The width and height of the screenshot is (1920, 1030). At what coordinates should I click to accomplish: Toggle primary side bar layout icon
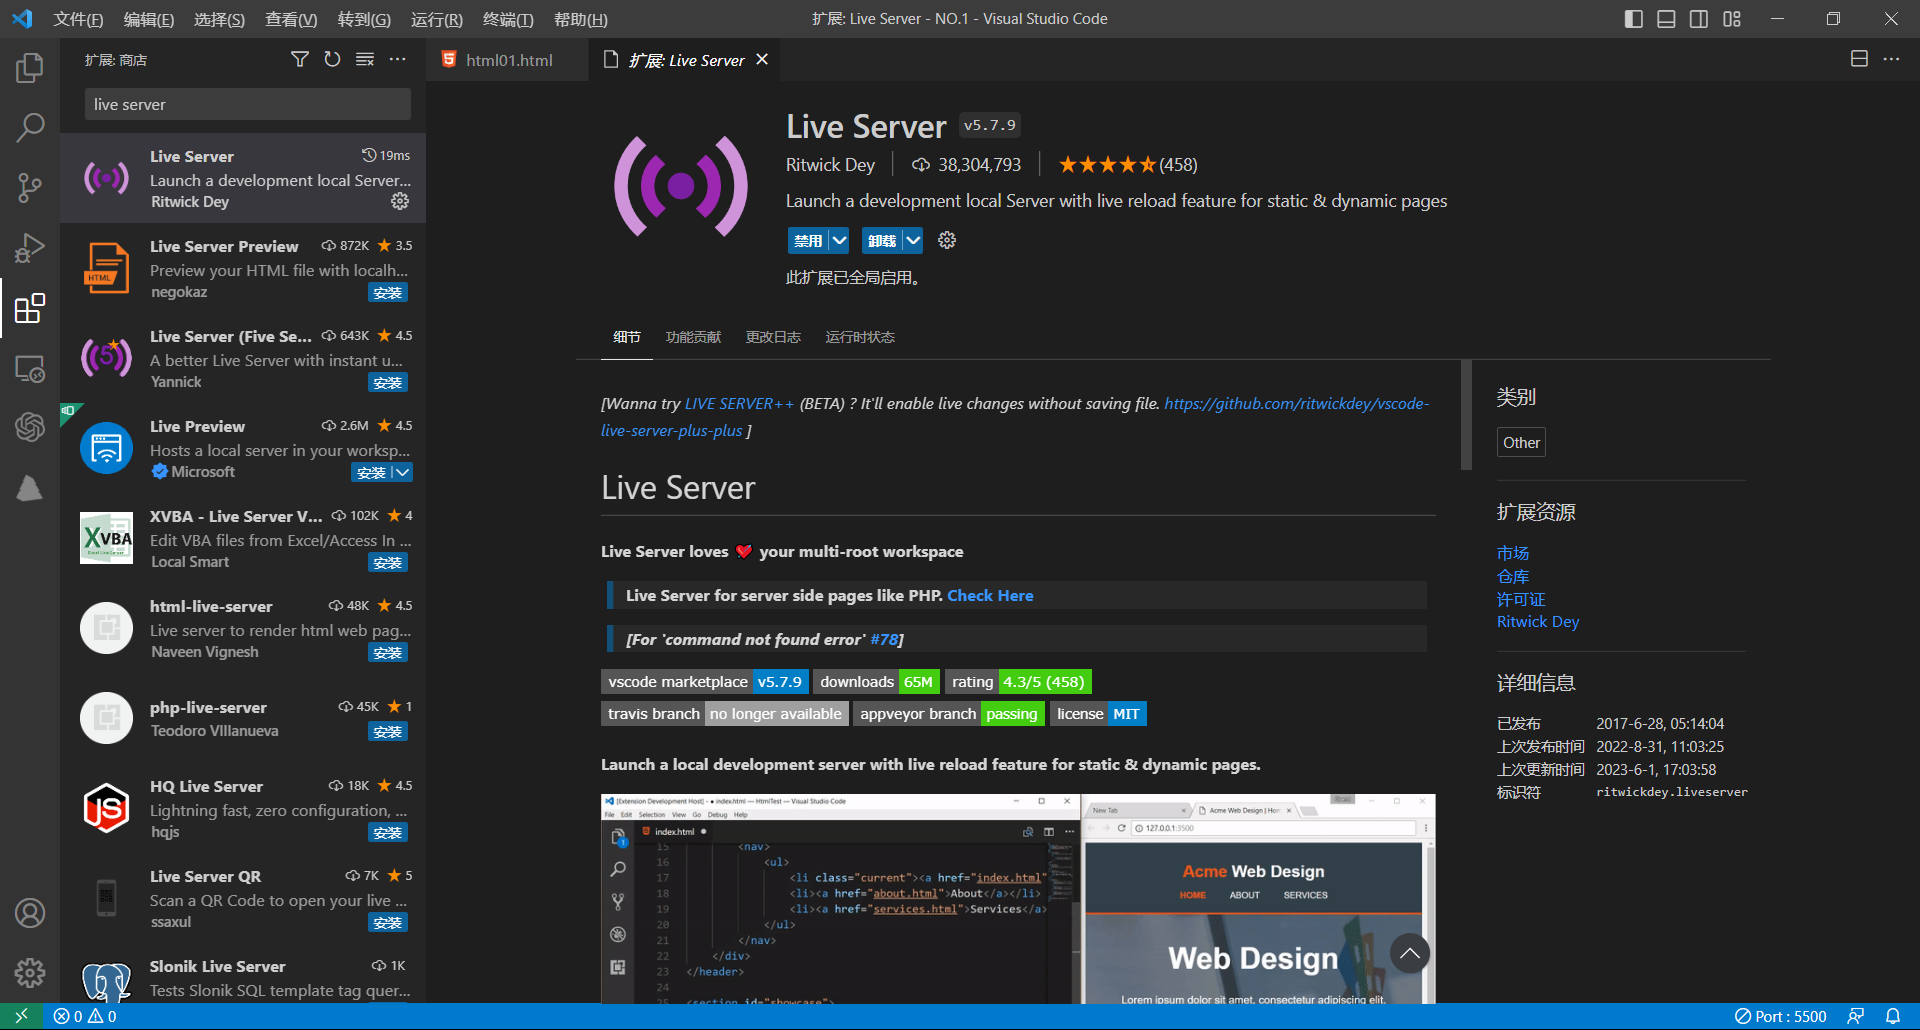click(x=1634, y=19)
